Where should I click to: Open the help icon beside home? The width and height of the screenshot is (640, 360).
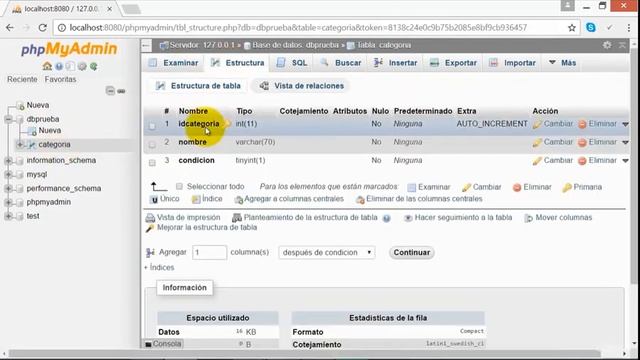coord(59,66)
